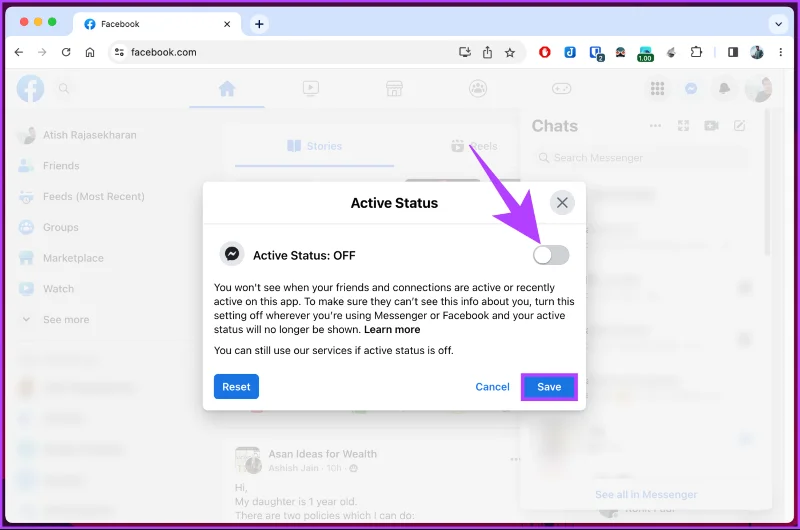The width and height of the screenshot is (800, 530).
Task: Share this page icon in address bar
Action: tap(487, 52)
